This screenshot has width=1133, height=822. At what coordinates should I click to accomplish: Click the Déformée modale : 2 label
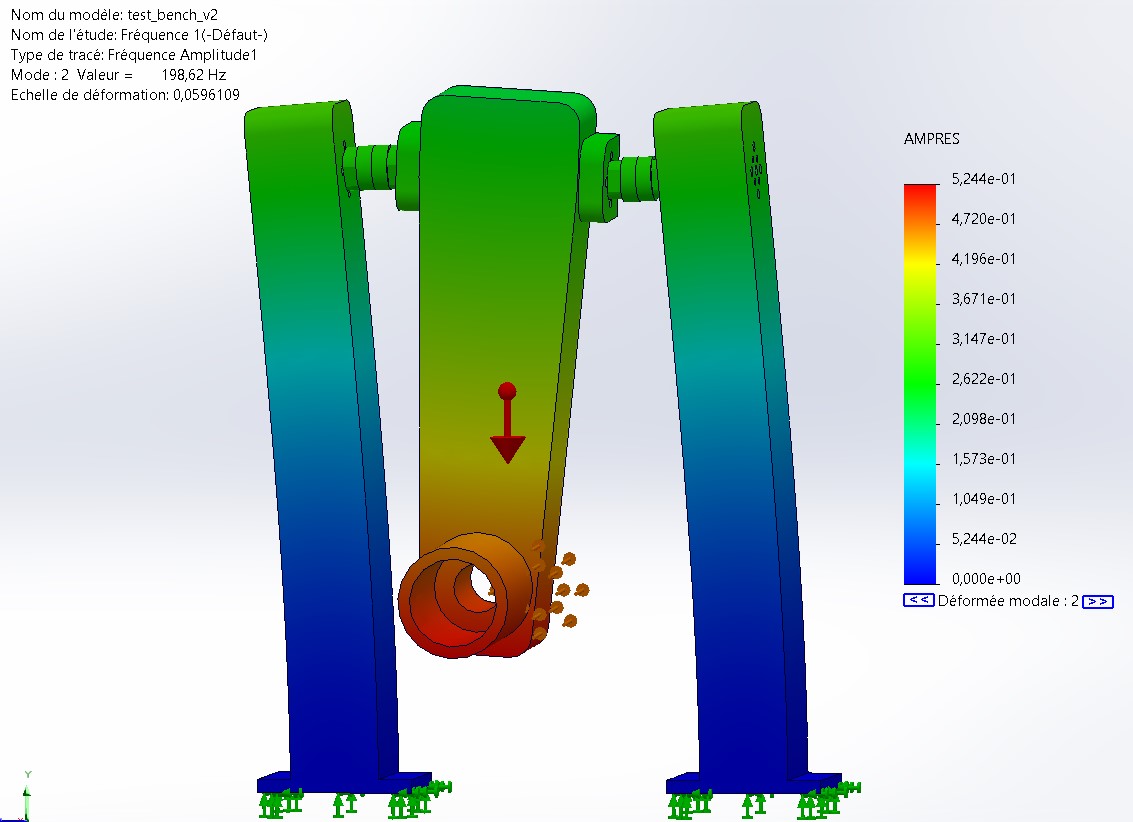click(1008, 601)
